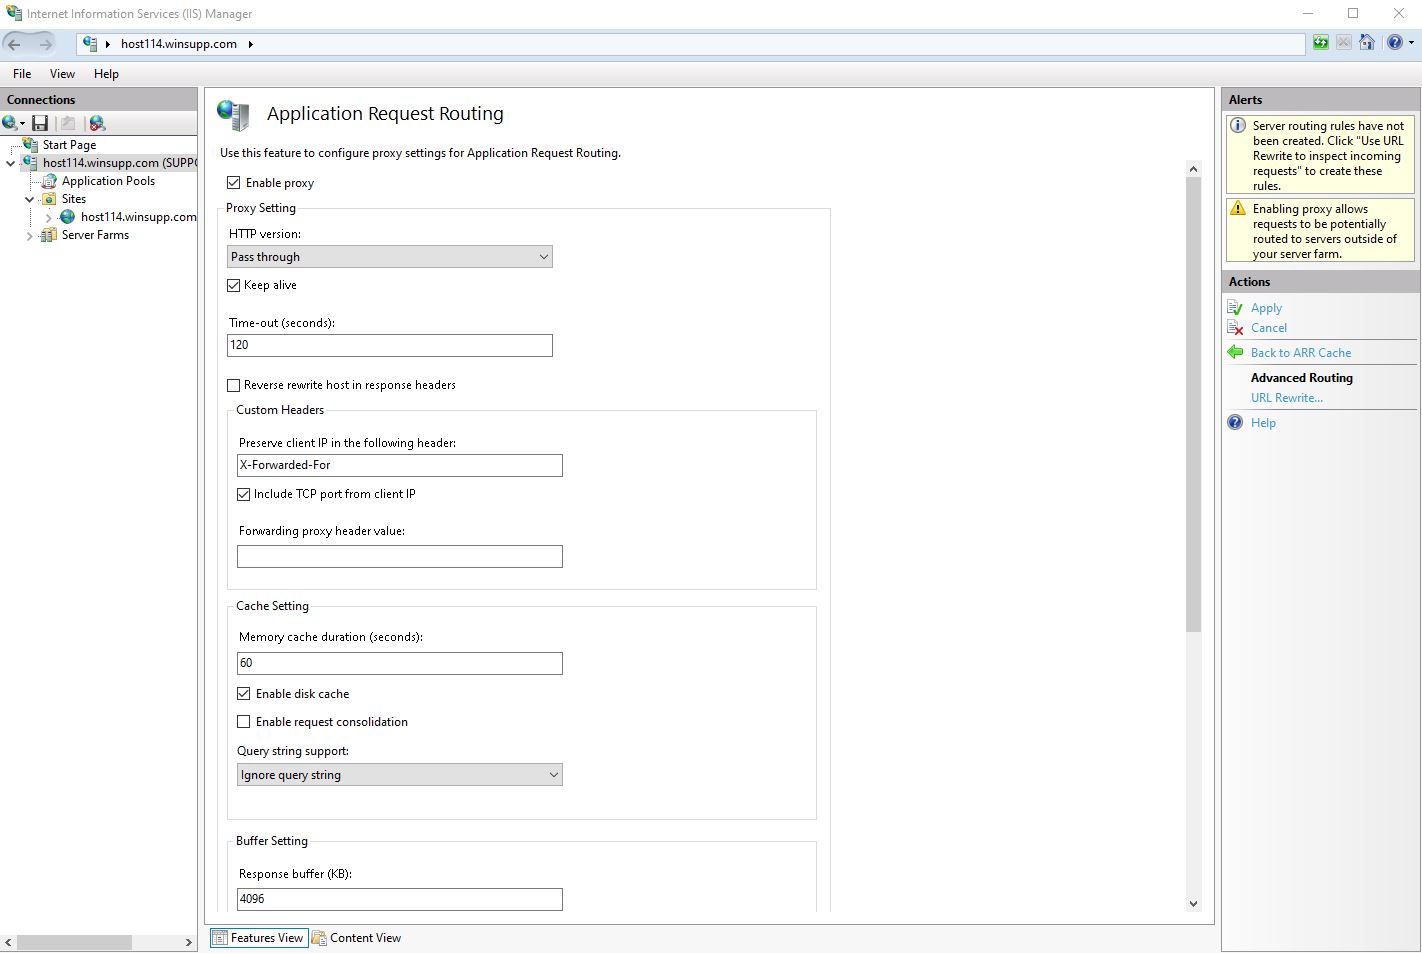Click the Server Farms icon
This screenshot has height=954, width=1422.
[49, 235]
